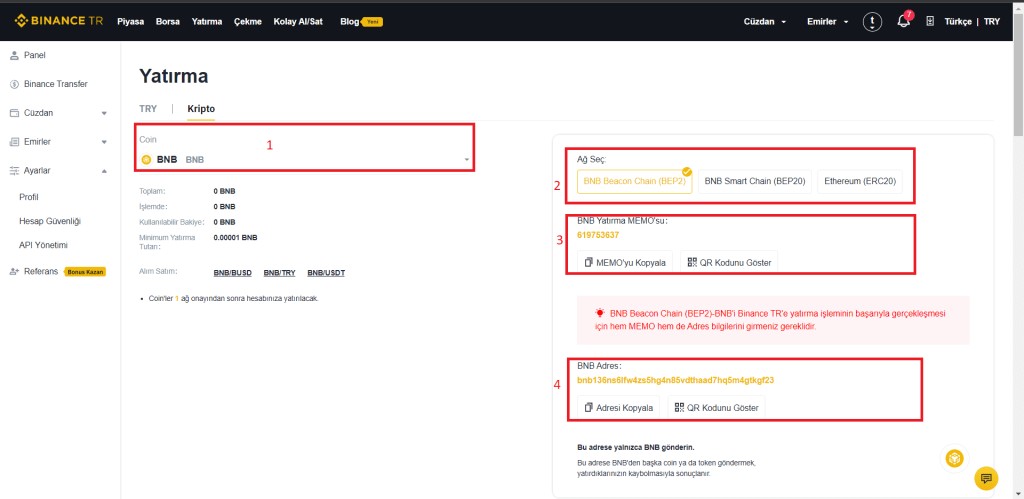Open Blog in the top navigation
Viewport: 1024px width, 499px height.
tap(349, 22)
